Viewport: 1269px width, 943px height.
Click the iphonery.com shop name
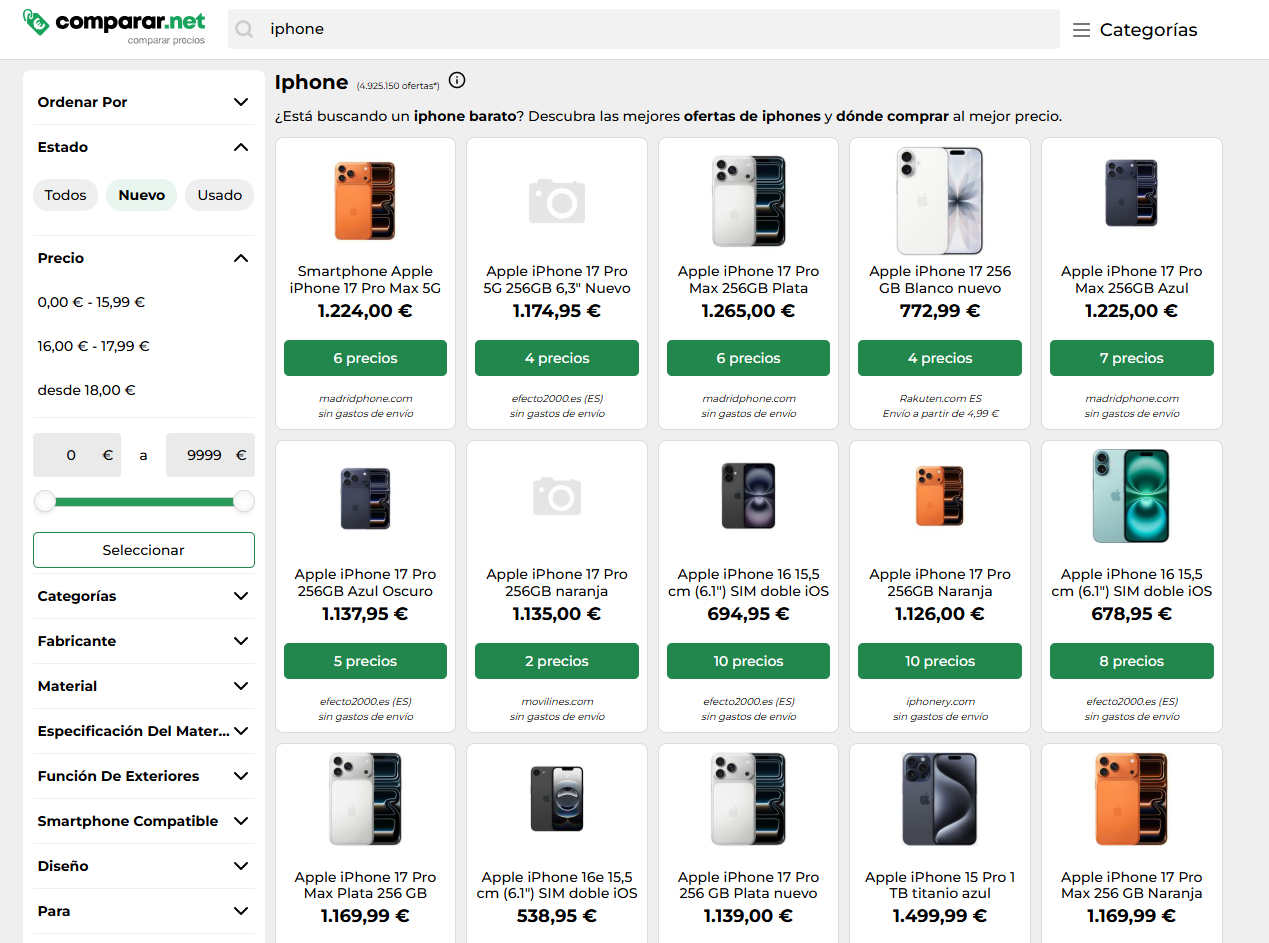tap(940, 701)
